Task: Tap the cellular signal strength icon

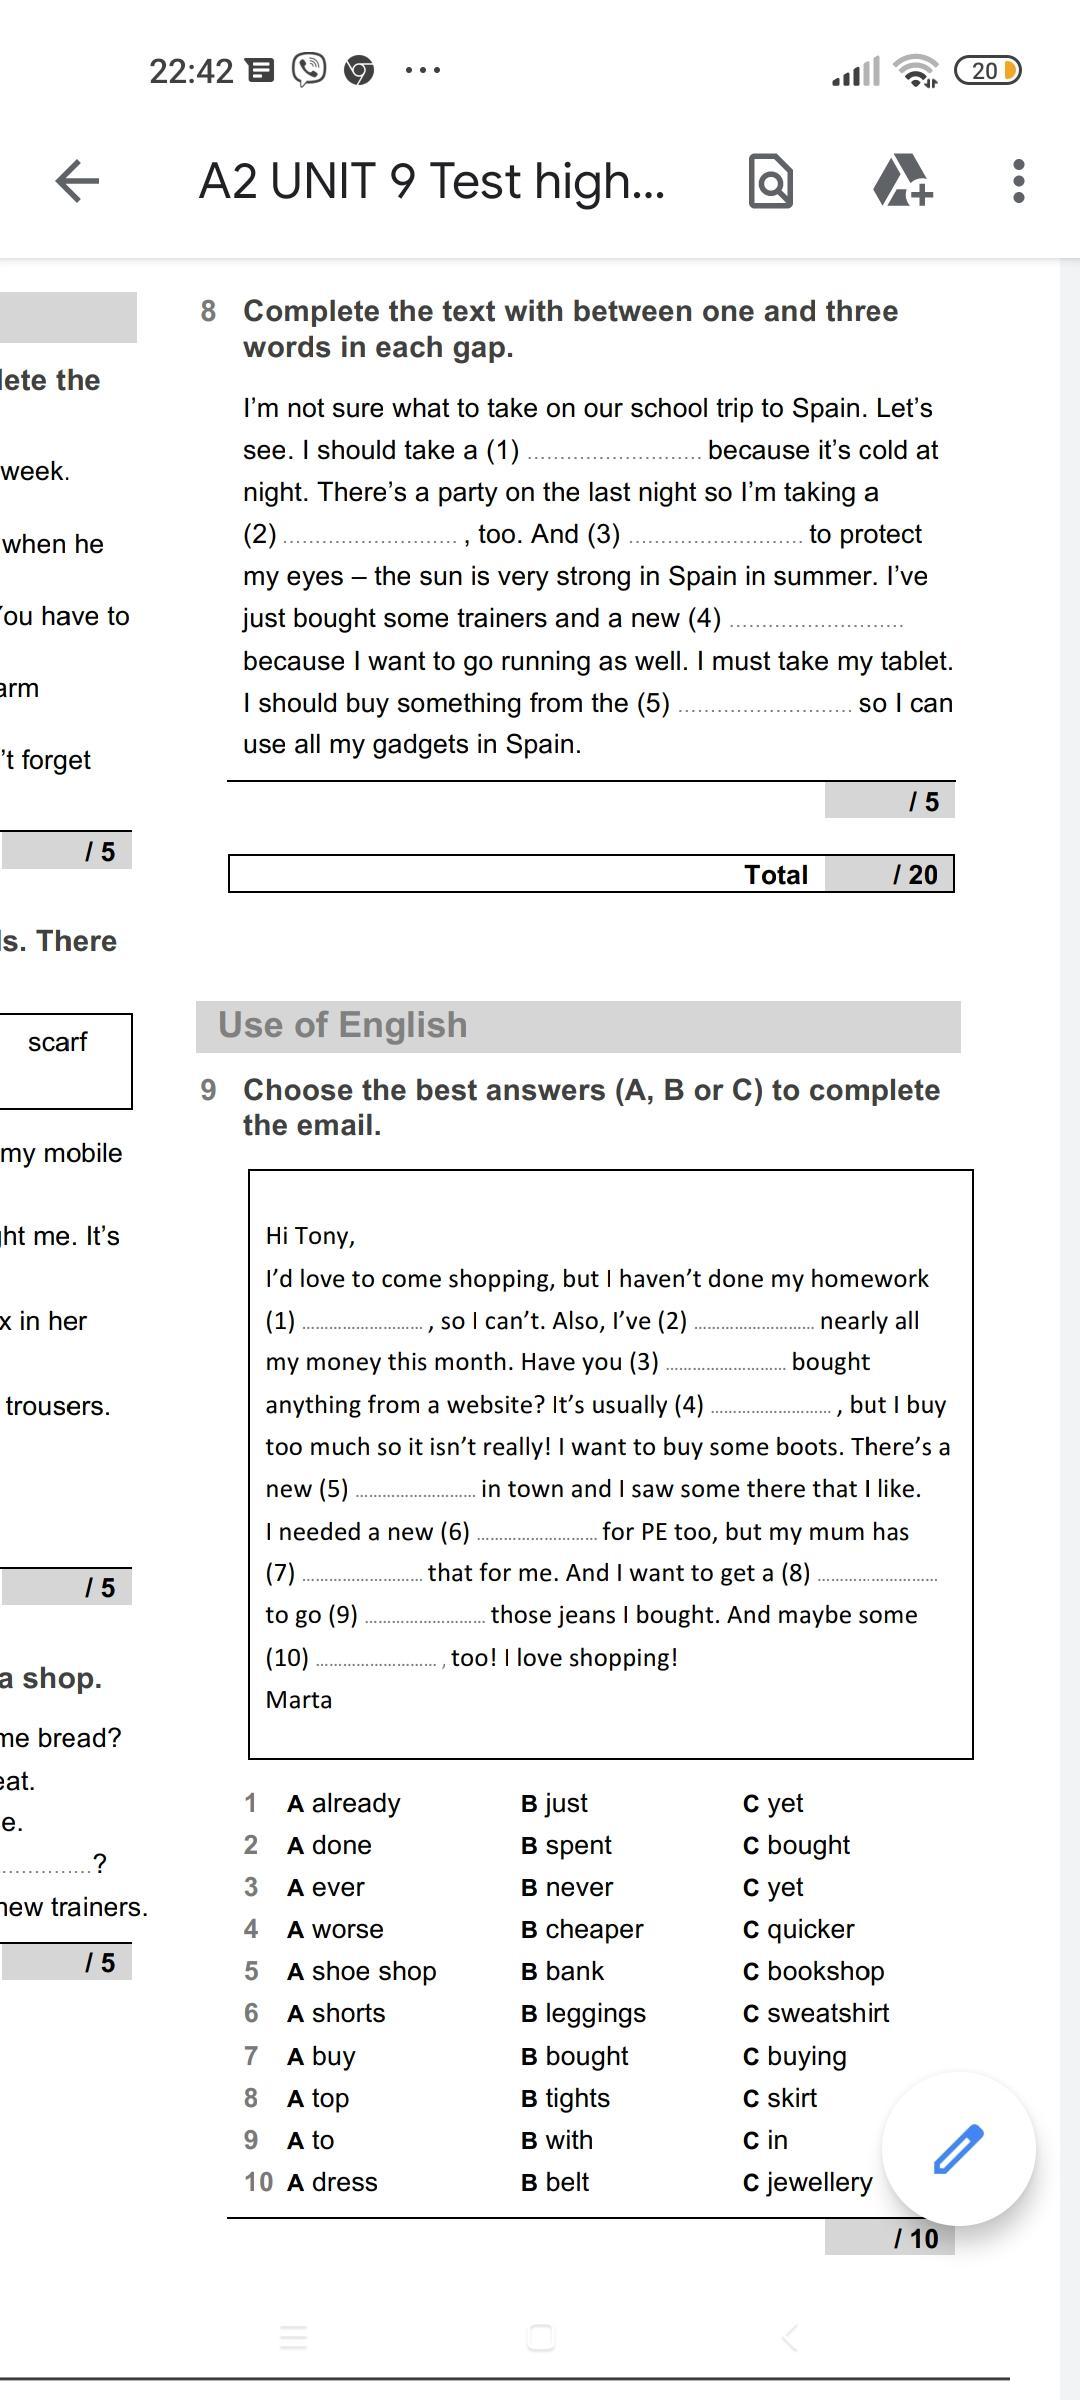Action: click(x=856, y=71)
